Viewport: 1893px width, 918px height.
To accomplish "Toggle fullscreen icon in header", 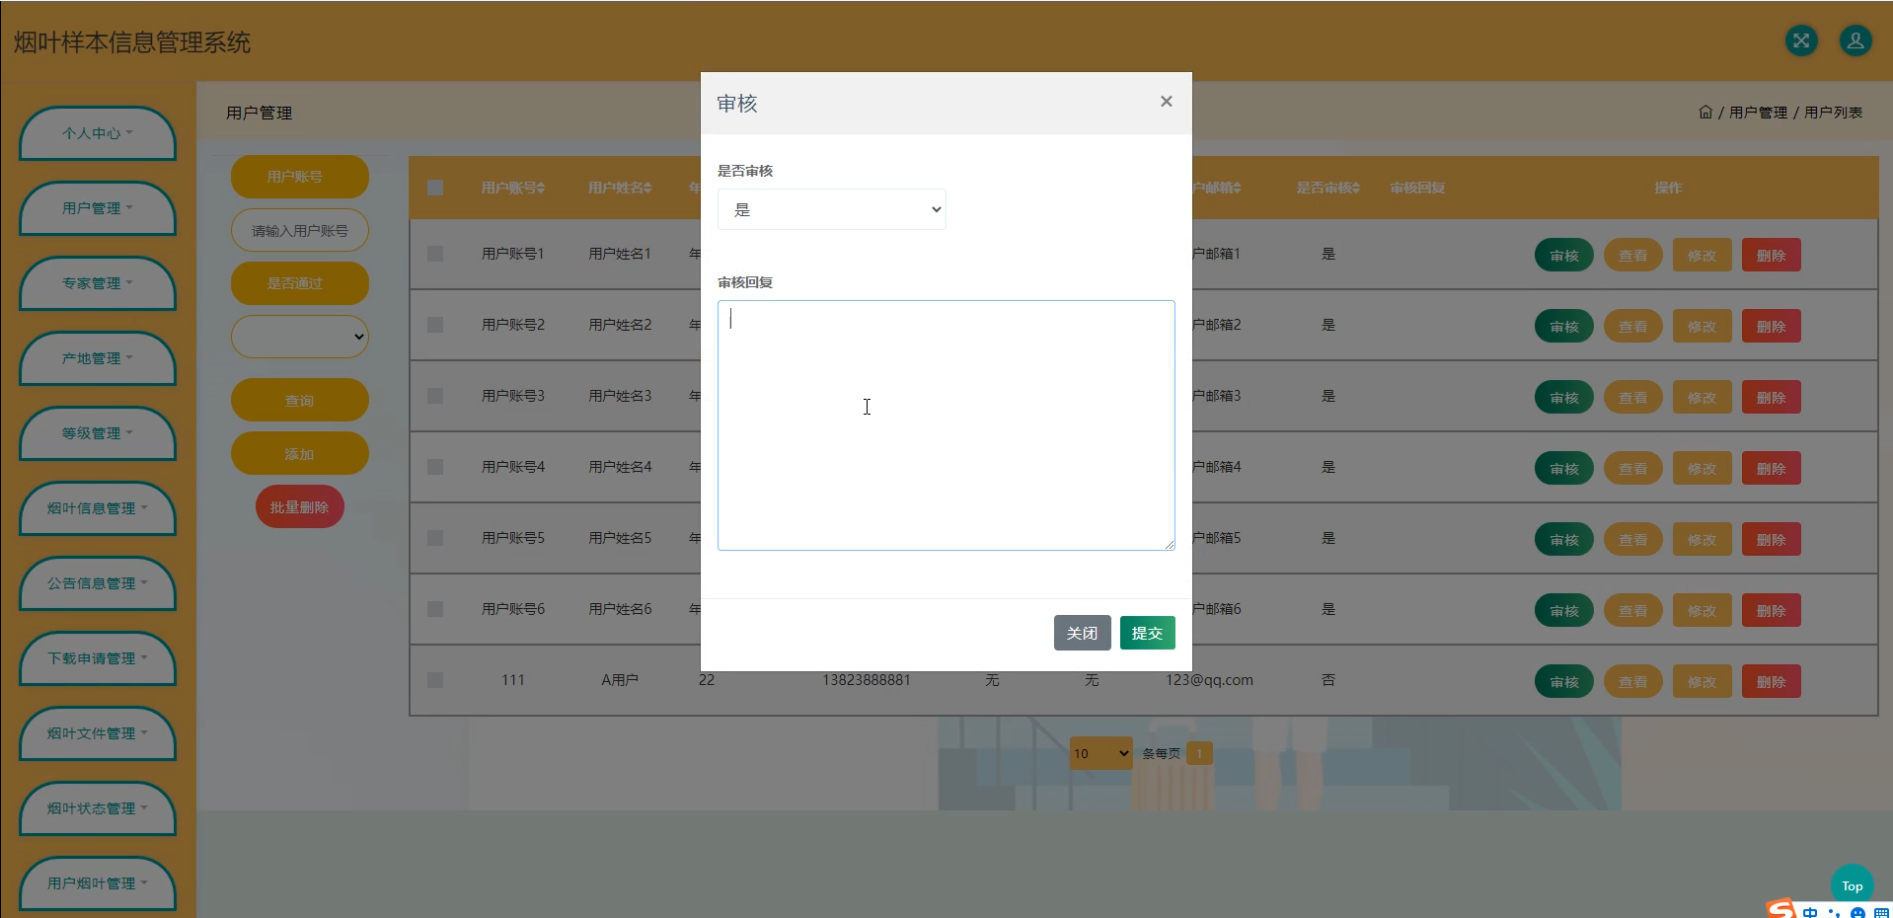I will 1801,41.
